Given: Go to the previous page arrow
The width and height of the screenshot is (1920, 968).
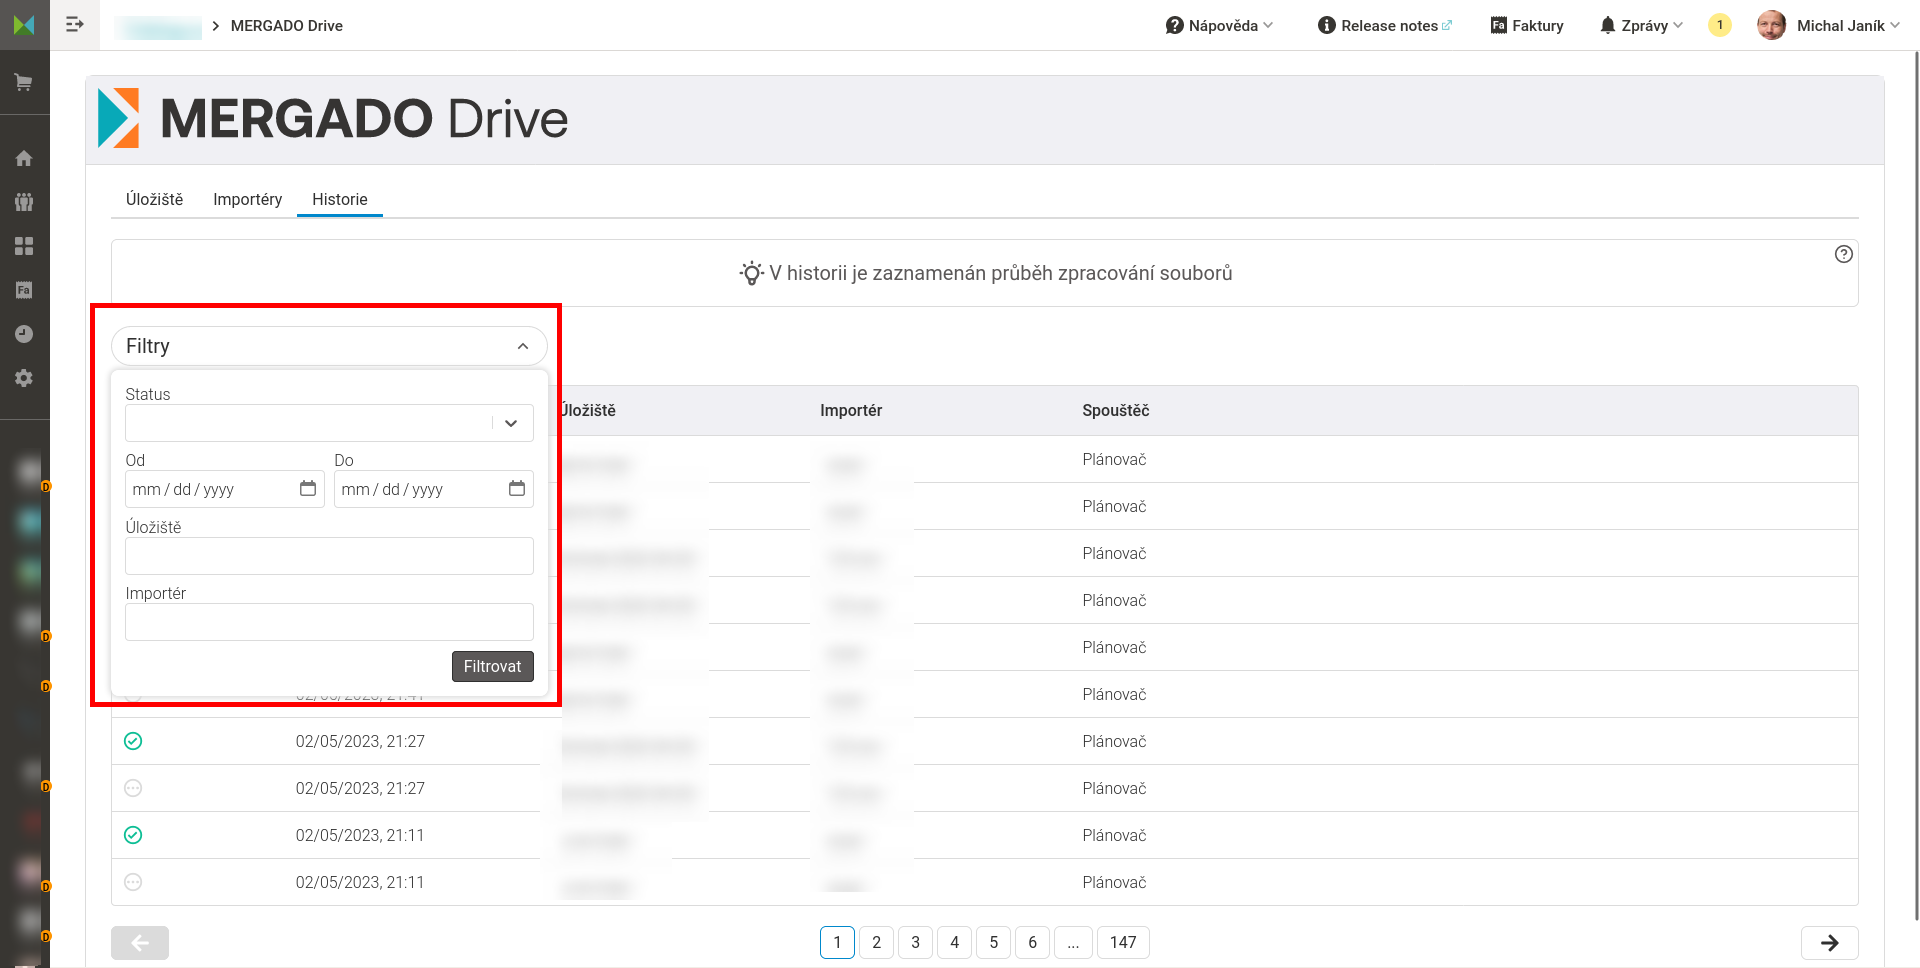Looking at the screenshot, I should [140, 942].
